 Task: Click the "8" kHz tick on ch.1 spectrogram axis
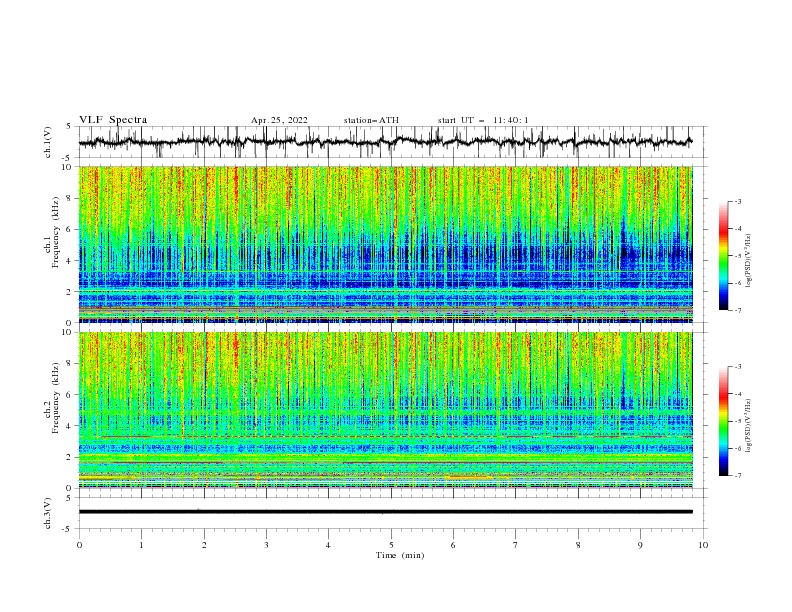pos(71,198)
